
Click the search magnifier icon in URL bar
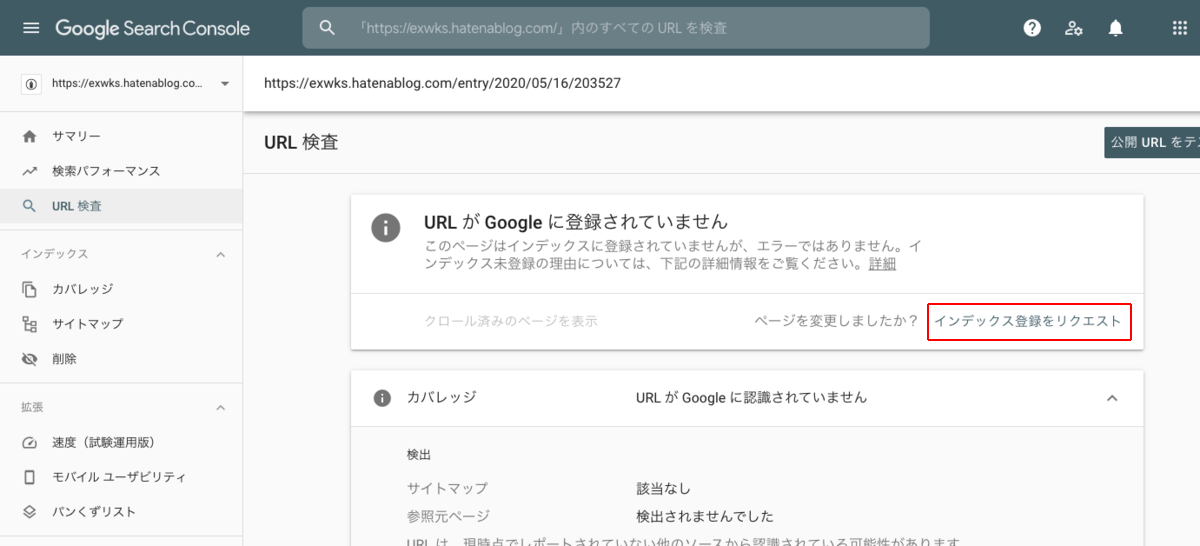(327, 28)
